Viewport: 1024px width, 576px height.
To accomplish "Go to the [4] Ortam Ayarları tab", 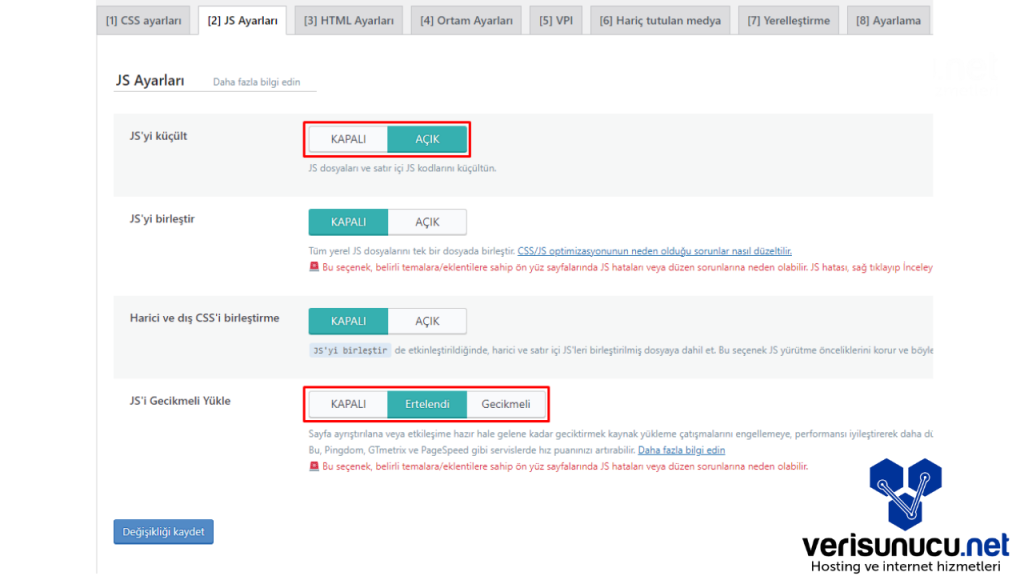I will coord(467,20).
